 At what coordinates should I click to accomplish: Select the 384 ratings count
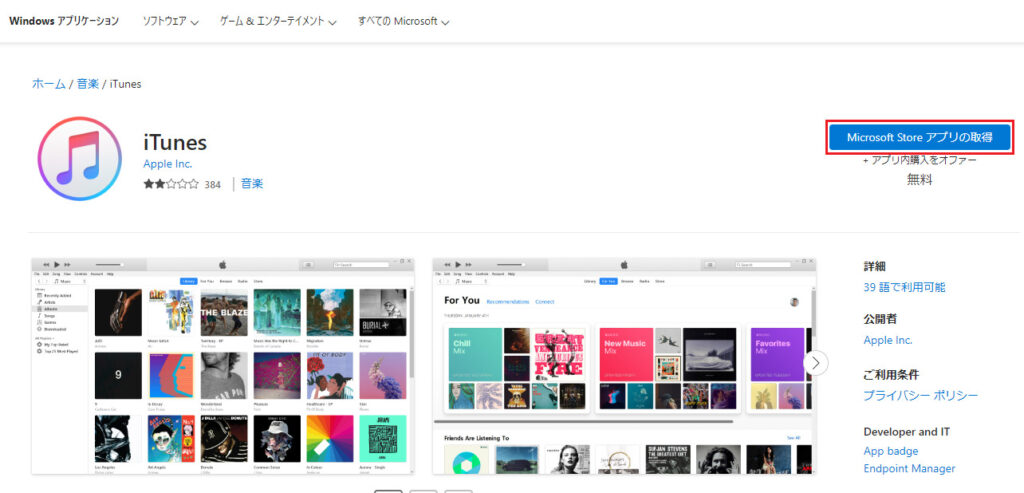coord(212,185)
